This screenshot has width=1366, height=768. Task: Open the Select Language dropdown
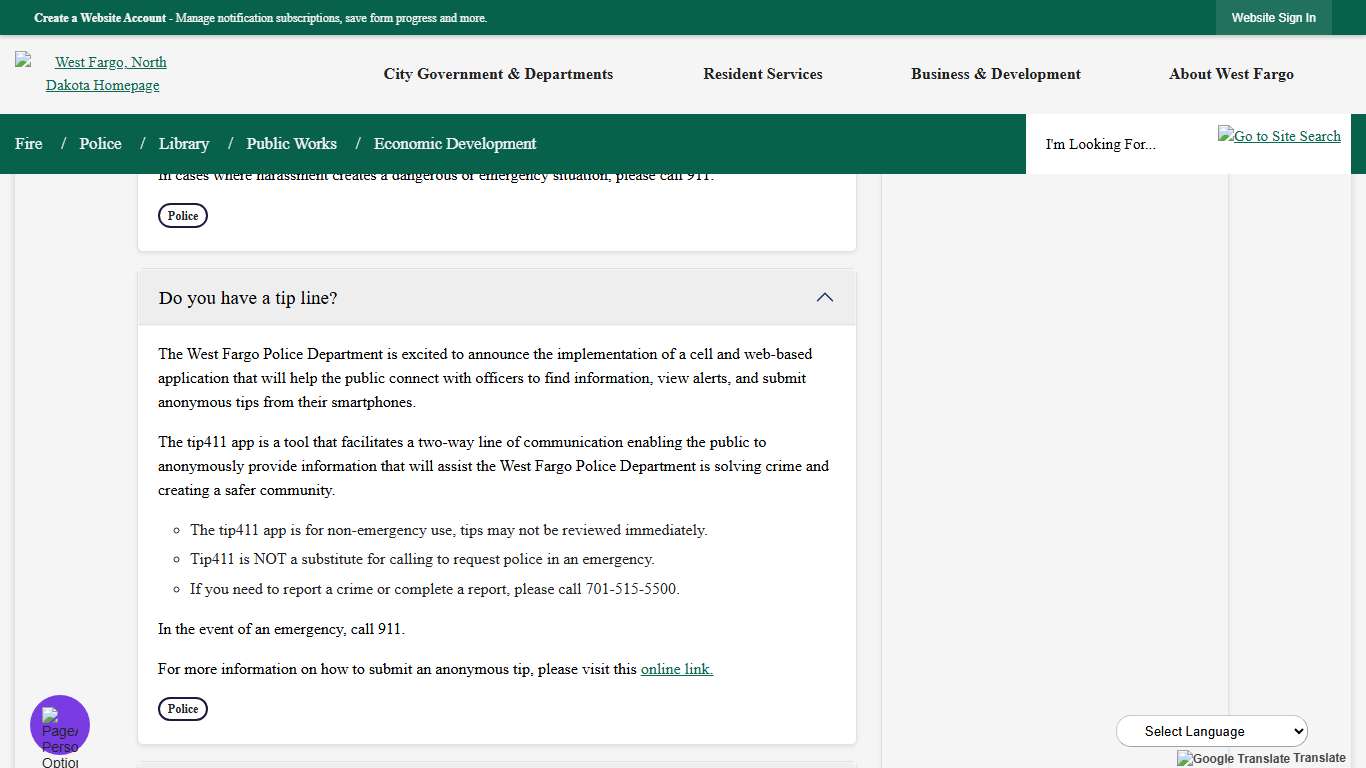coord(1211,731)
